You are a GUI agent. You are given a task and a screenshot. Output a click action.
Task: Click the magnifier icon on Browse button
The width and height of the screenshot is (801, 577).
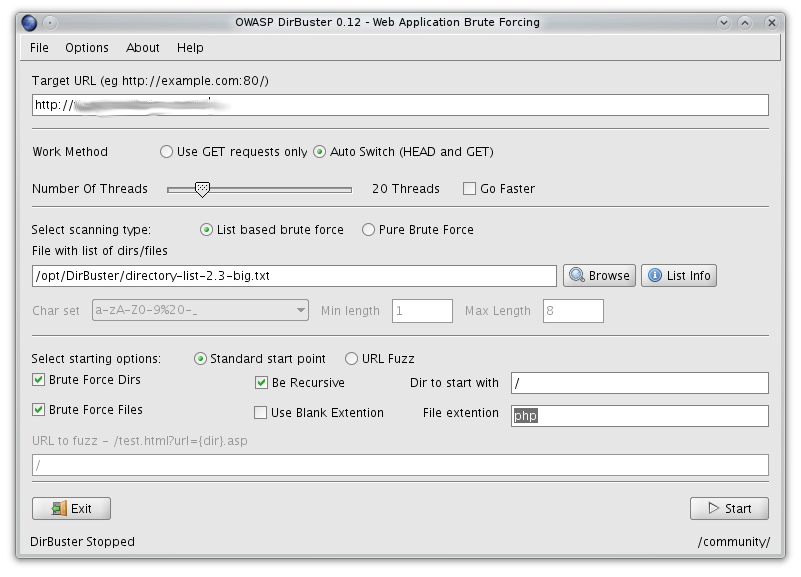(x=577, y=275)
